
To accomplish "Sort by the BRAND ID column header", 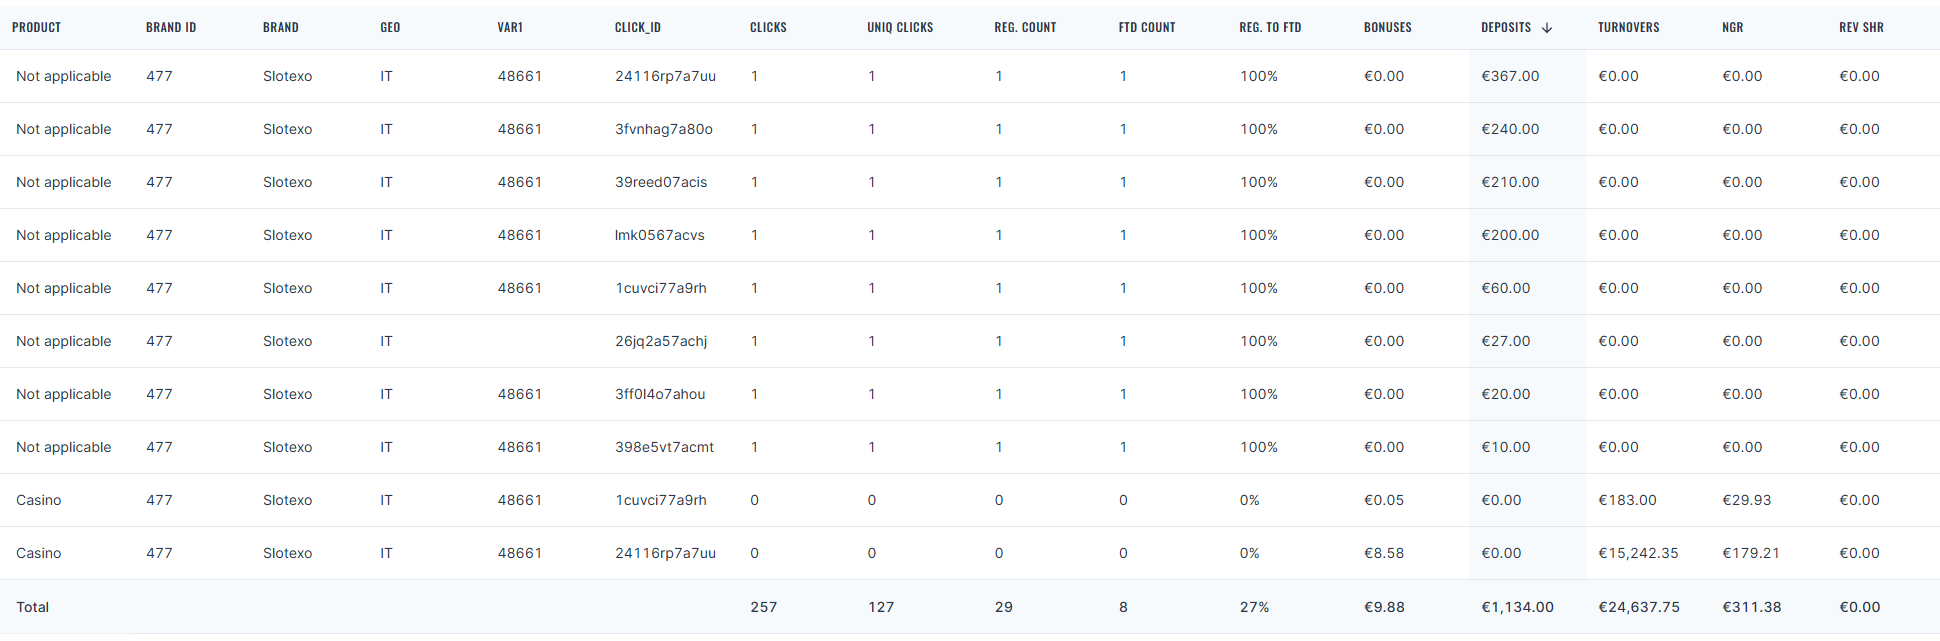I will [171, 28].
